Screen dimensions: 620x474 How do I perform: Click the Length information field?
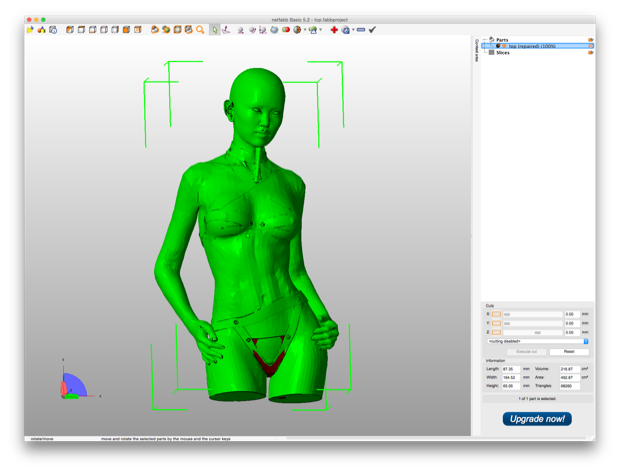tap(511, 369)
